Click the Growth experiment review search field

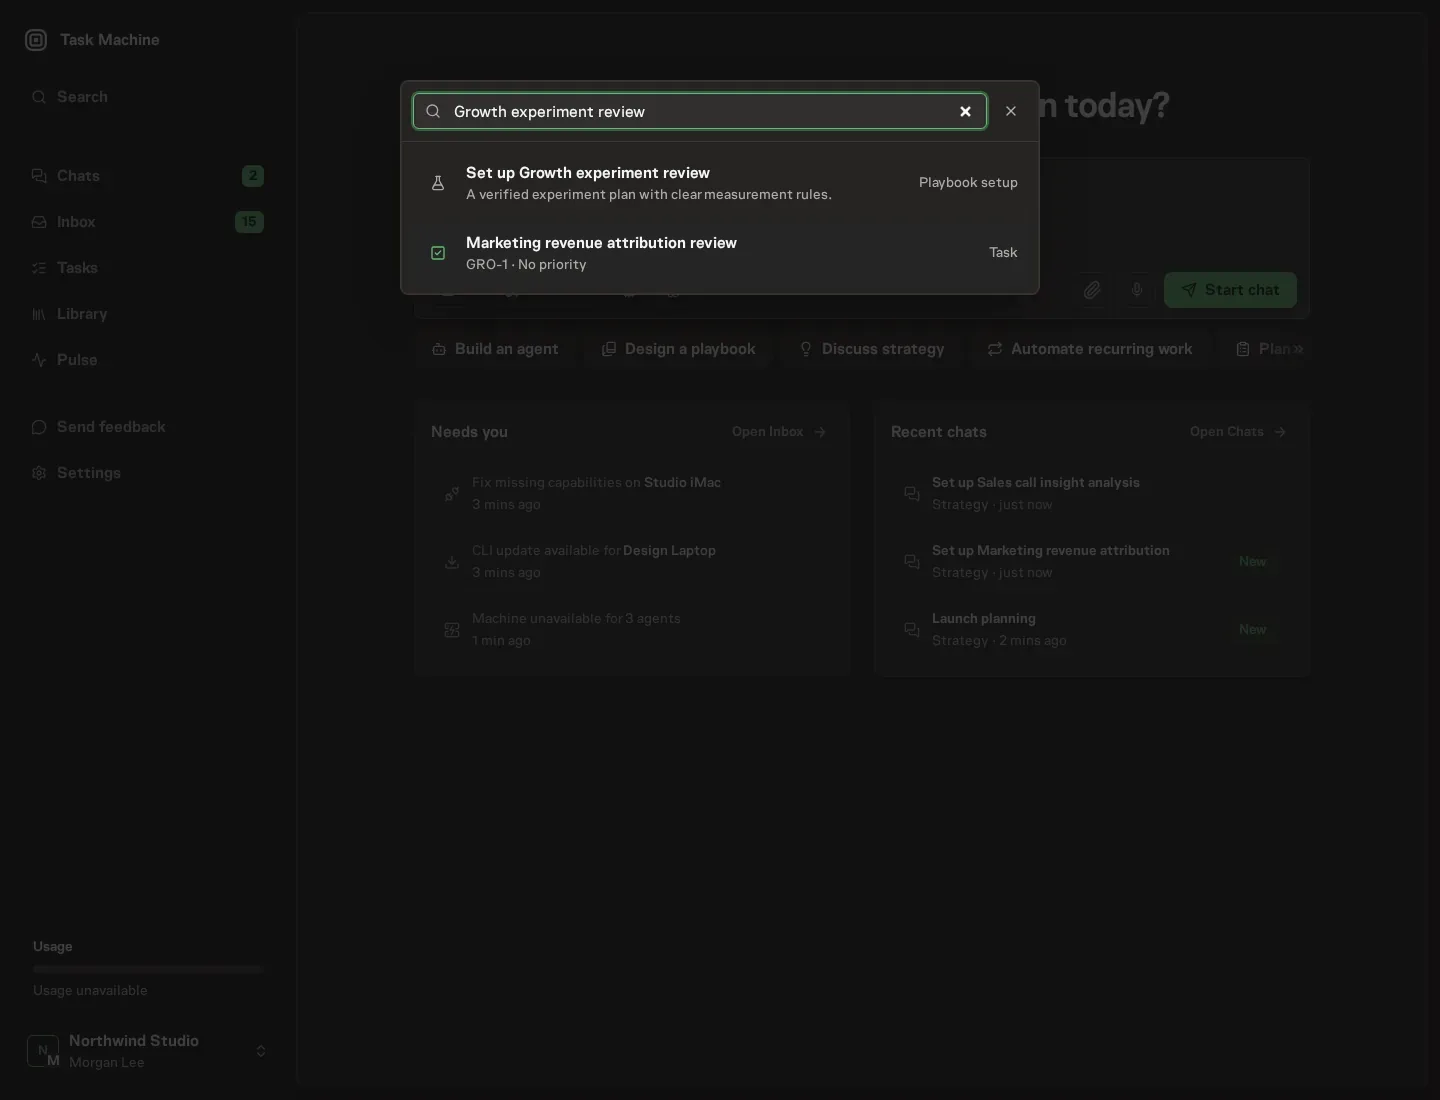point(700,111)
